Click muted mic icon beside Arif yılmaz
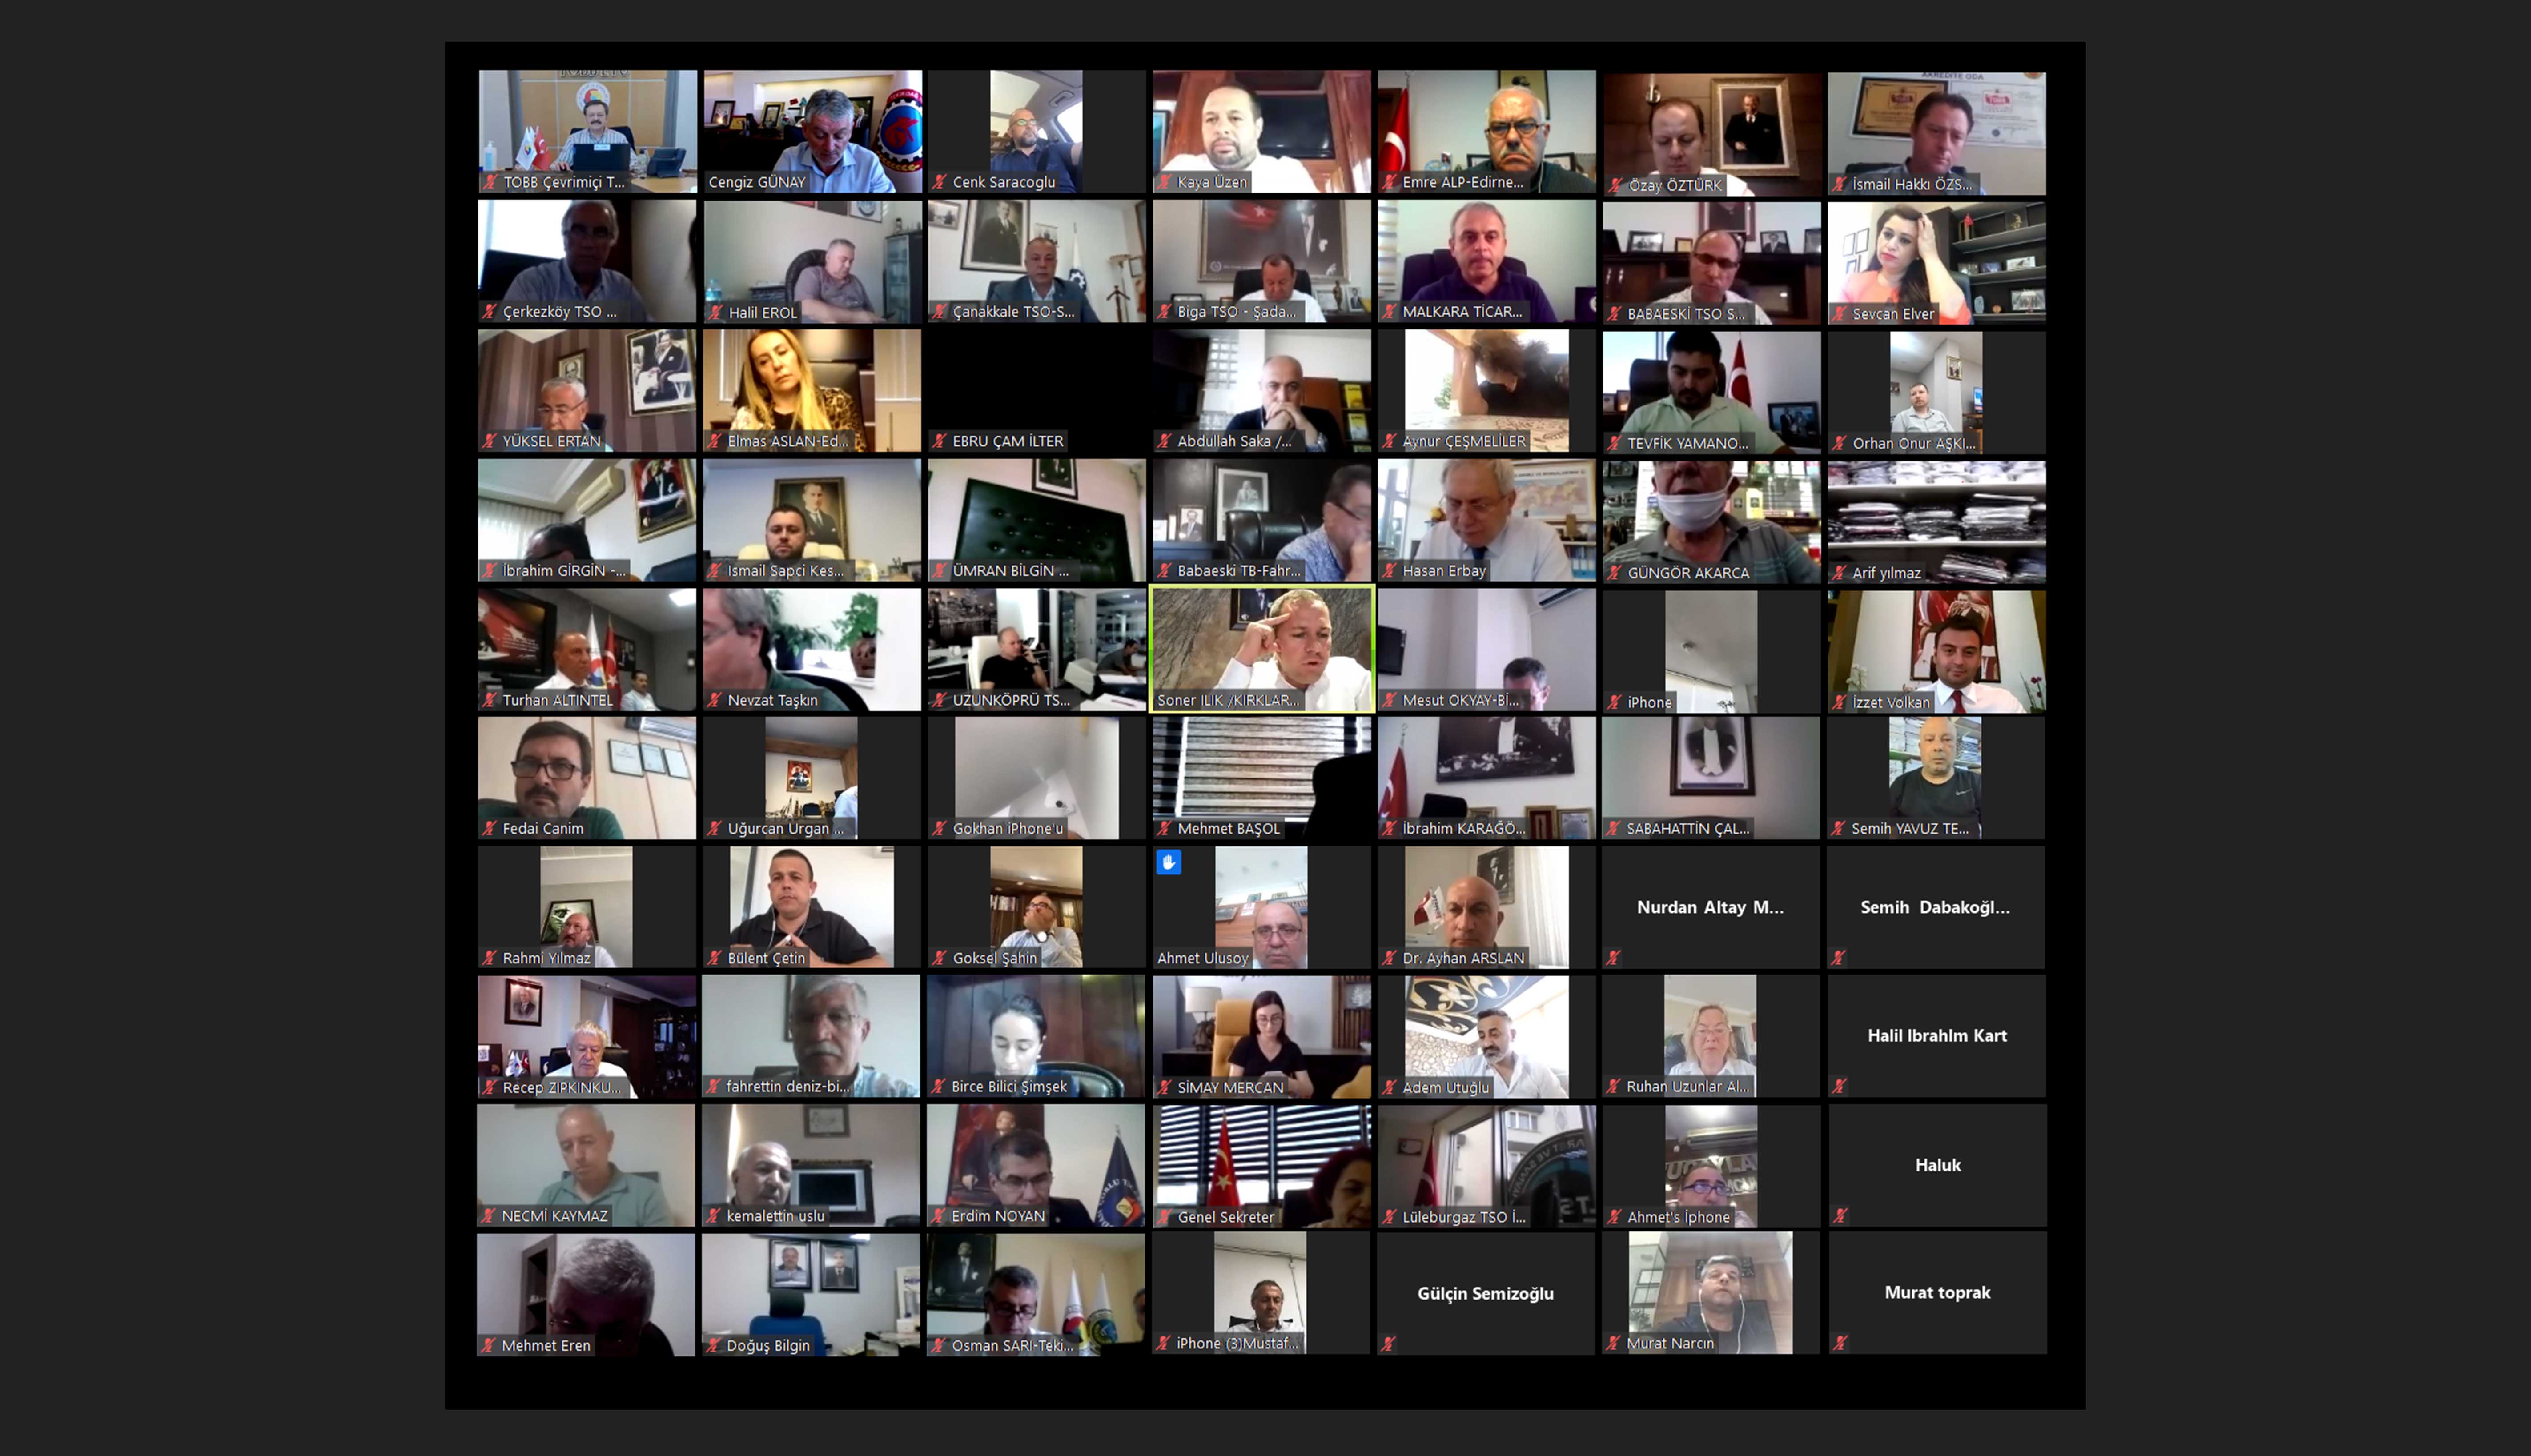The width and height of the screenshot is (2531, 1456). point(1840,573)
